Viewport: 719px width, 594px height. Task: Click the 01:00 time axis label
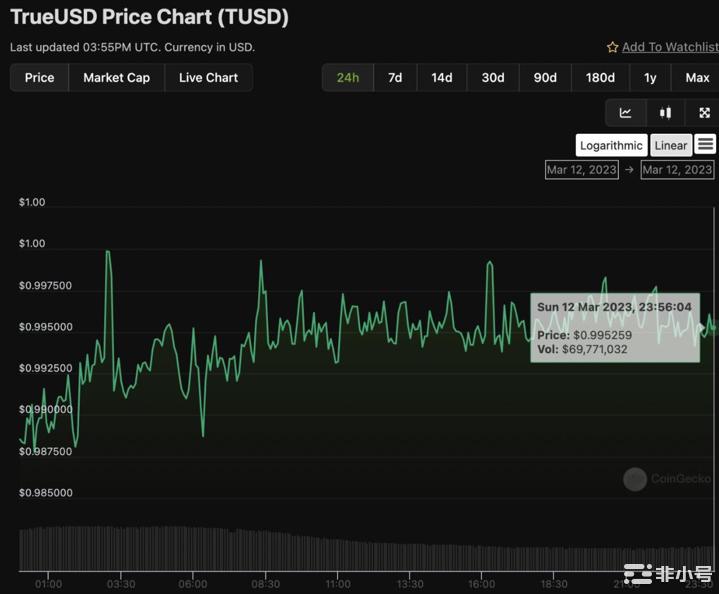click(48, 584)
